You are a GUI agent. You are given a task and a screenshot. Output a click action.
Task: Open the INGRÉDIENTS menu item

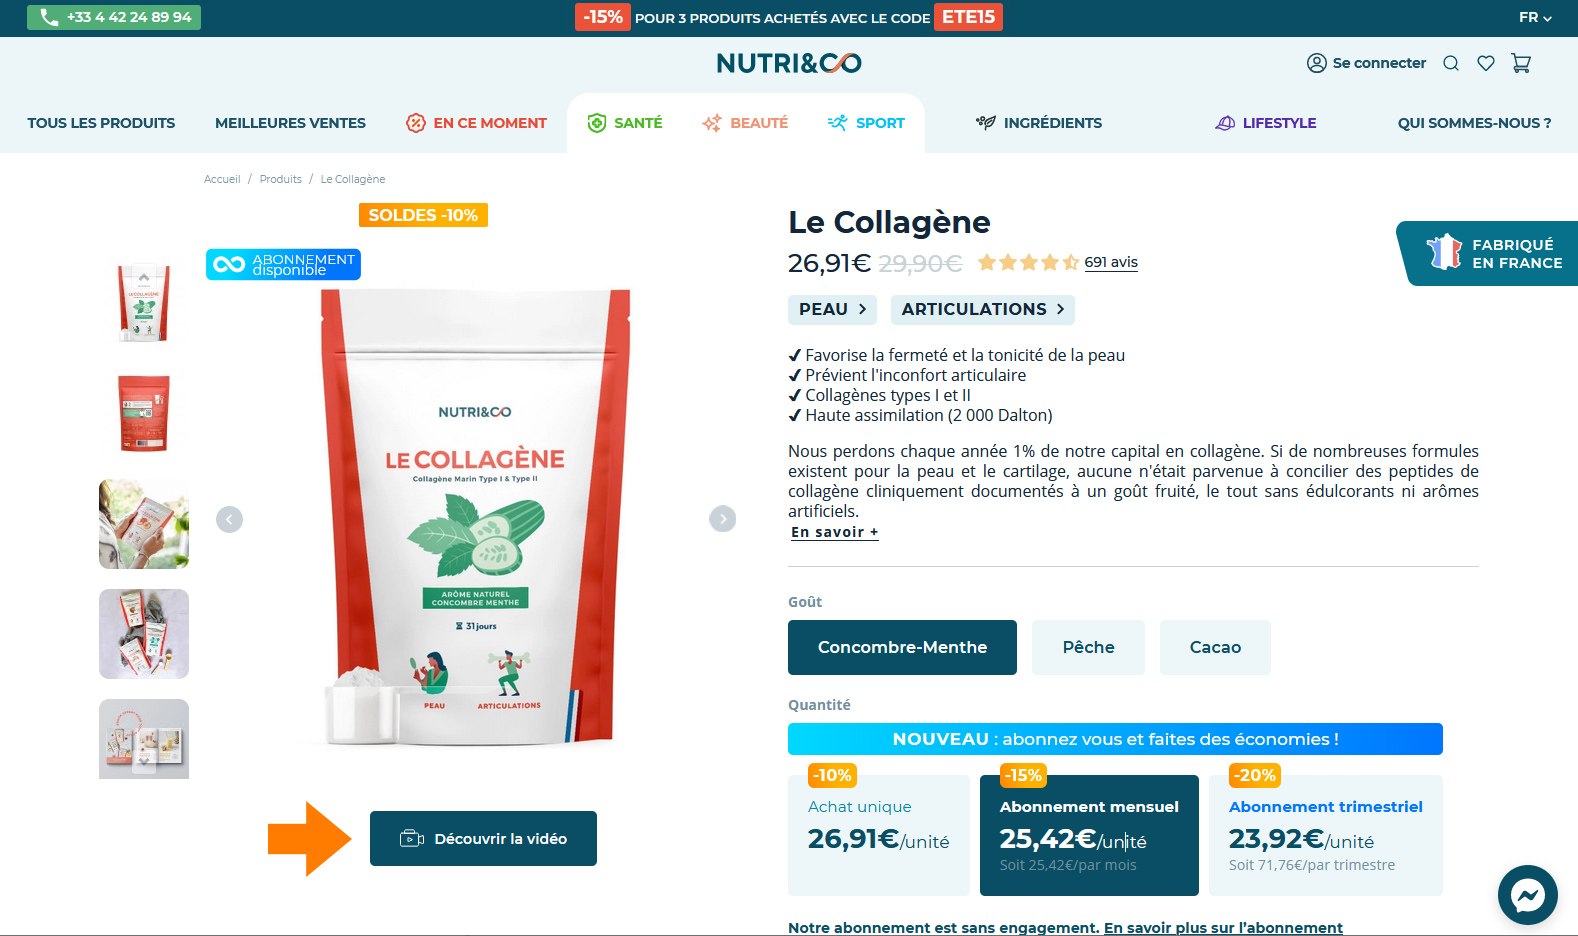(1039, 123)
